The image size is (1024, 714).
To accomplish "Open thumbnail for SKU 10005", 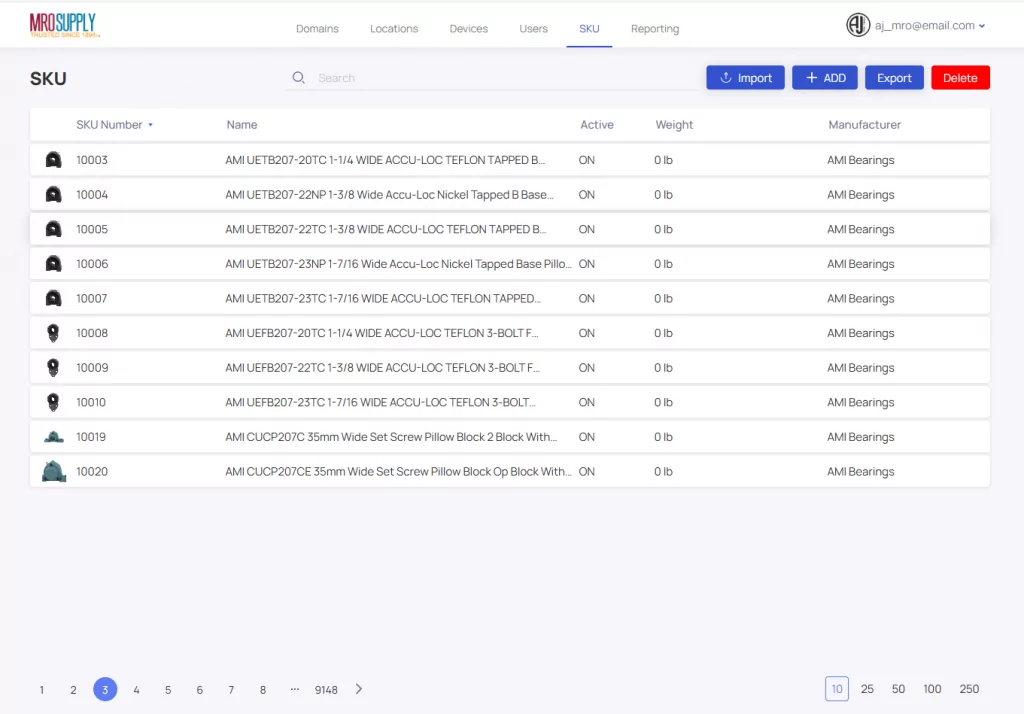I will 54,229.
